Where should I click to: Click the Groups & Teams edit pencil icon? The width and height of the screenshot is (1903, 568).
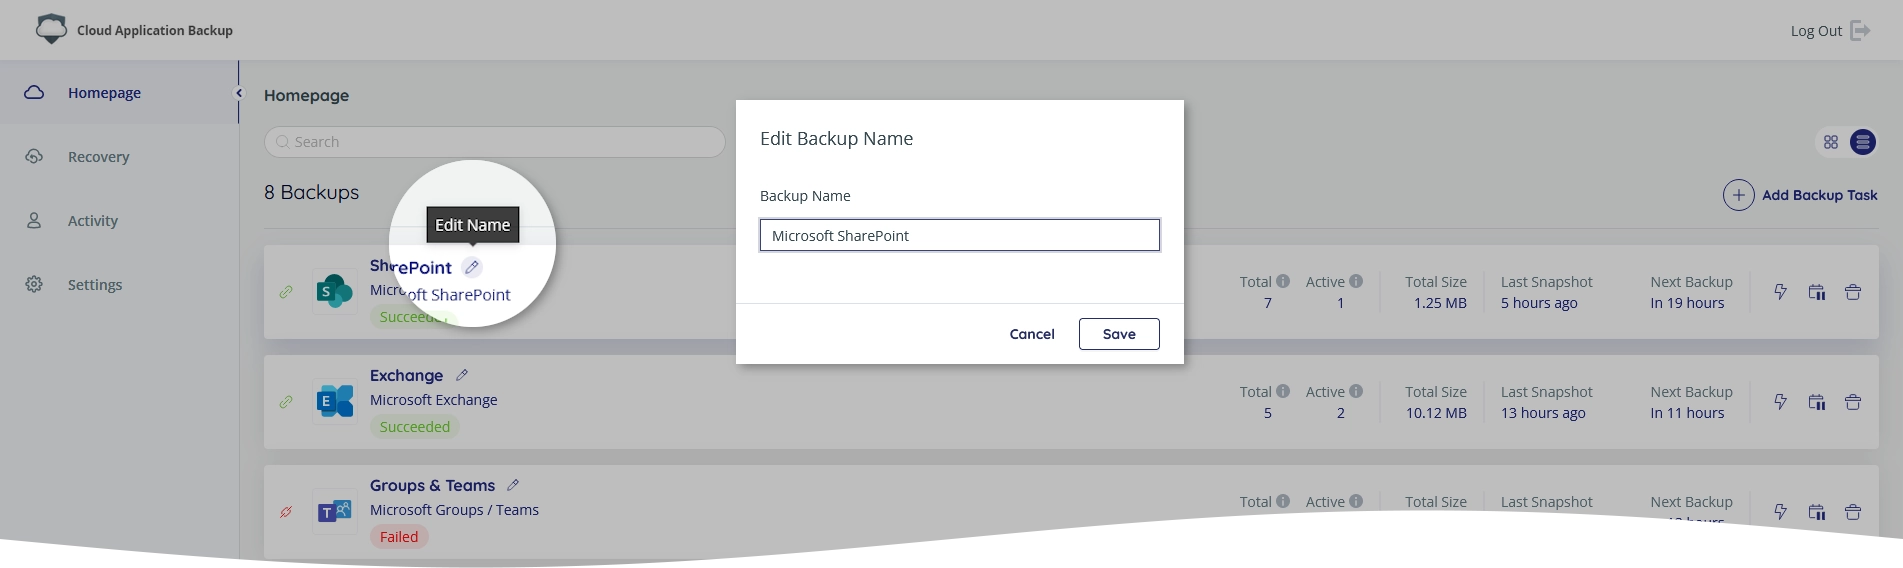click(513, 485)
